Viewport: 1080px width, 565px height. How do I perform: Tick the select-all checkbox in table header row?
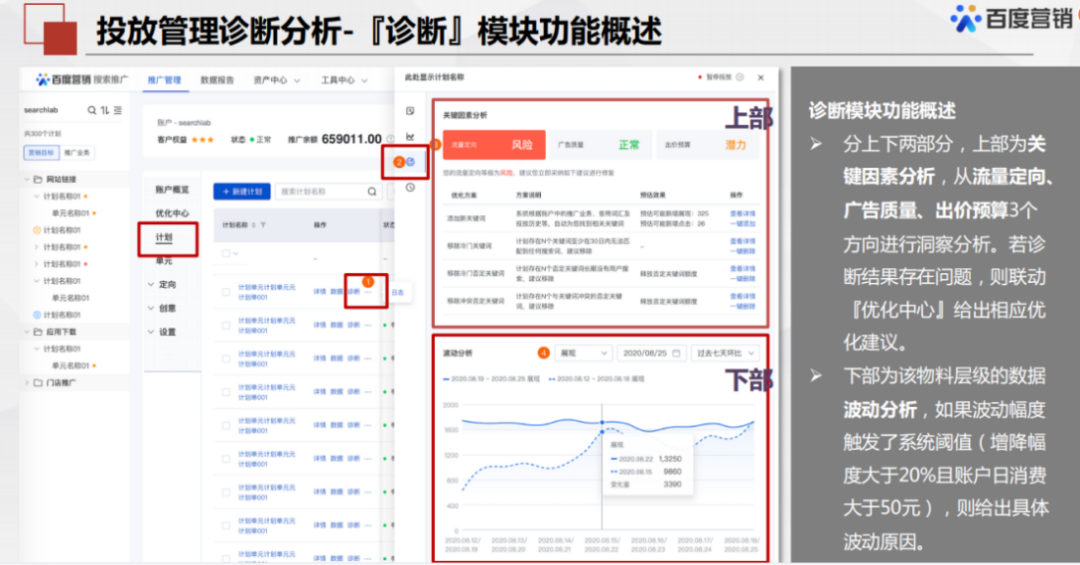tap(226, 254)
